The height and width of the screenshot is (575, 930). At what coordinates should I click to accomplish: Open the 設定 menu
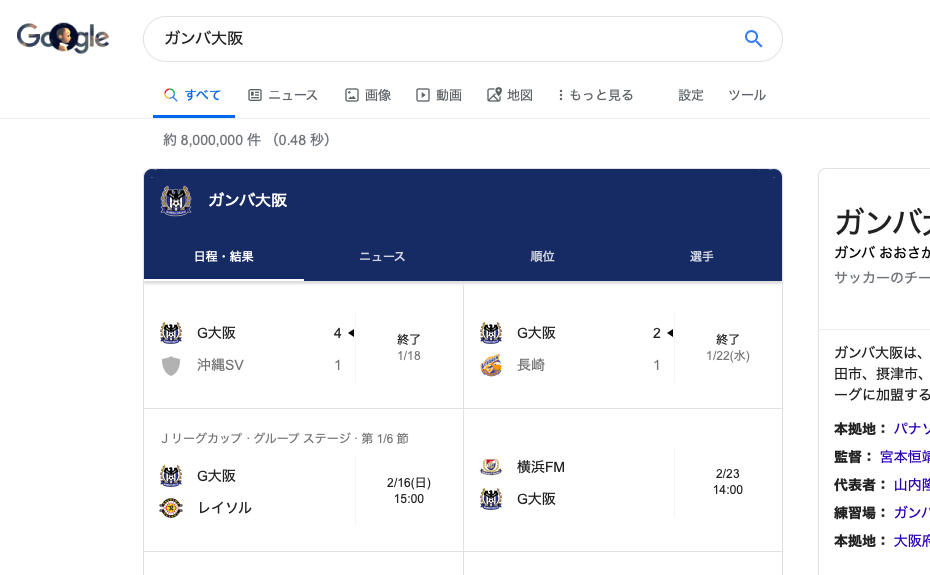click(690, 95)
